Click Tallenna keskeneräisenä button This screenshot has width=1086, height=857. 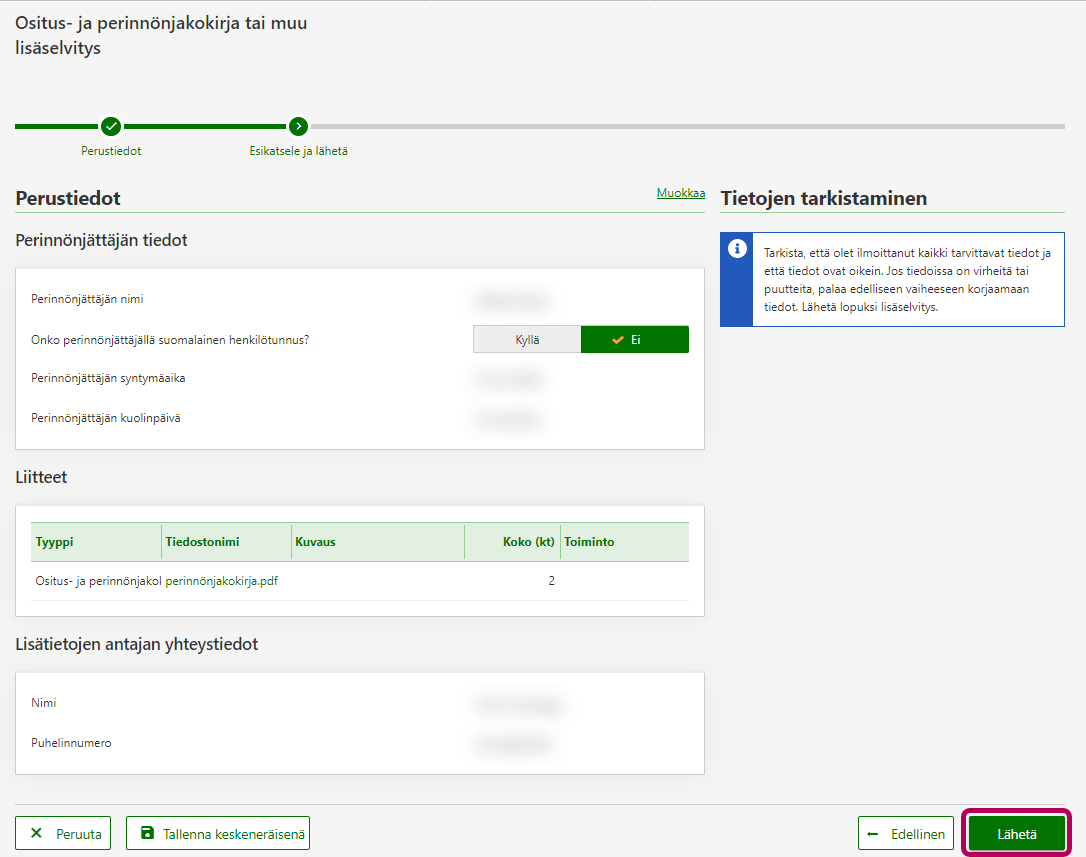[218, 833]
